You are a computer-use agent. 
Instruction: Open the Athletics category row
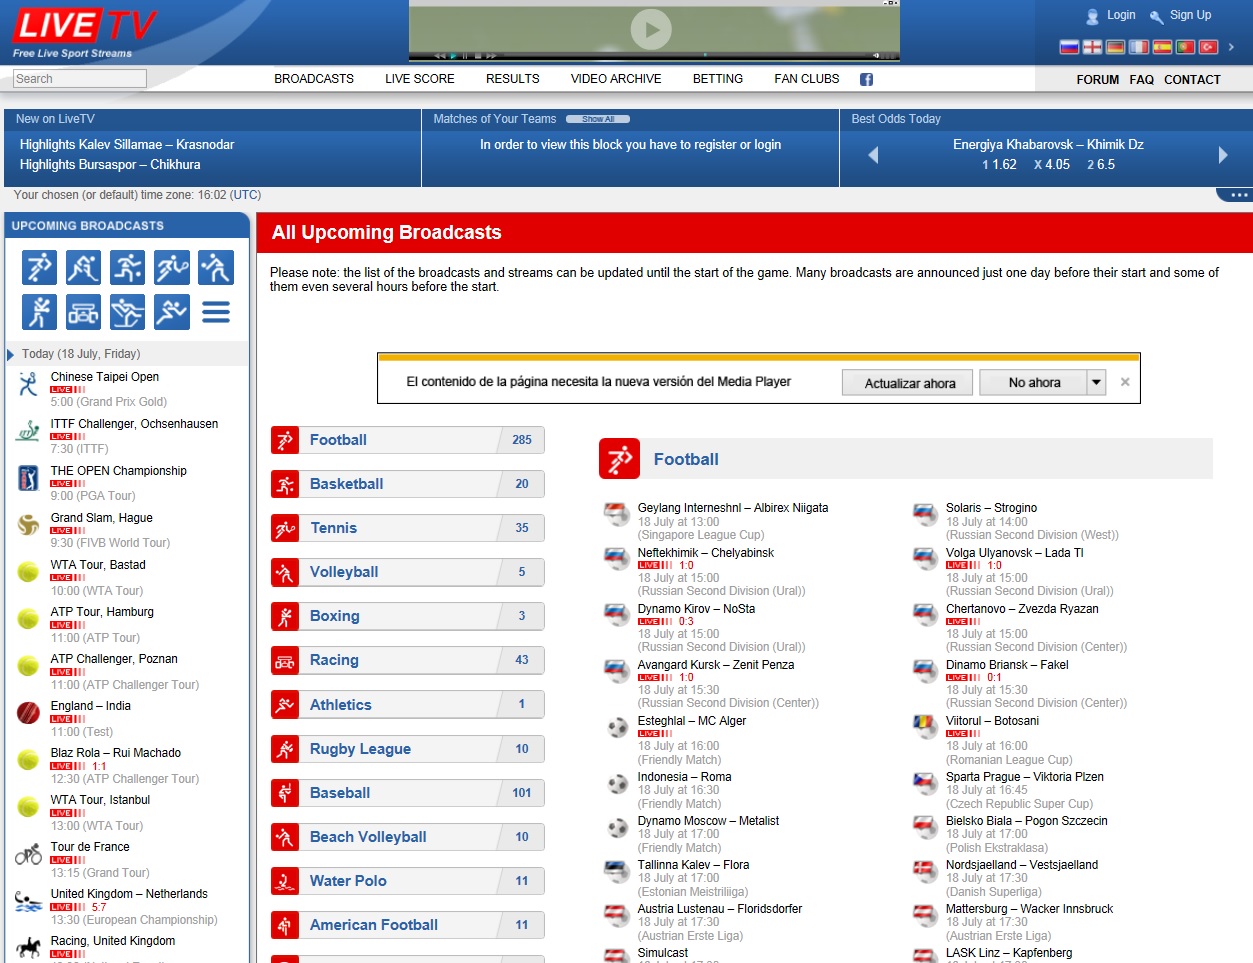408,705
